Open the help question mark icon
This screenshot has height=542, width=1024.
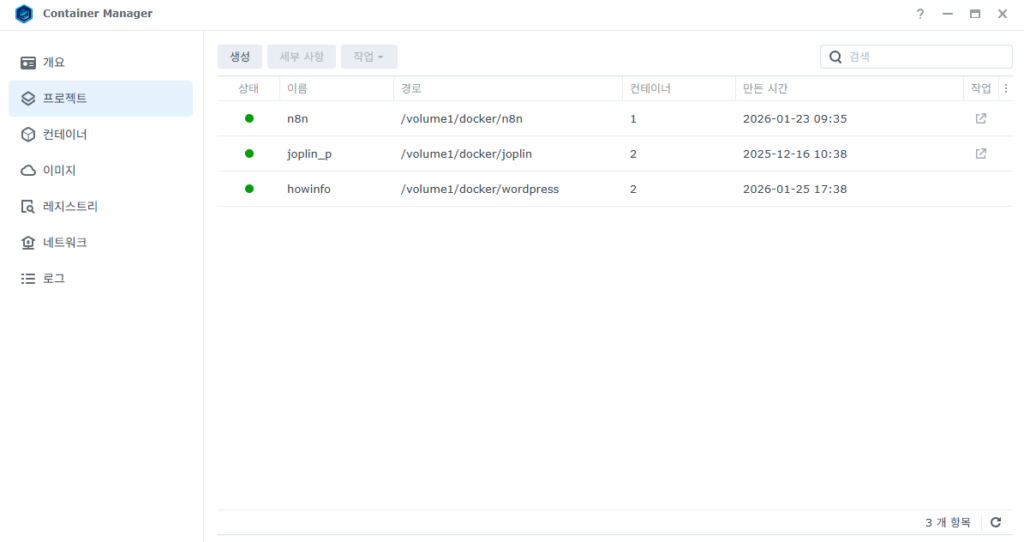tap(920, 14)
